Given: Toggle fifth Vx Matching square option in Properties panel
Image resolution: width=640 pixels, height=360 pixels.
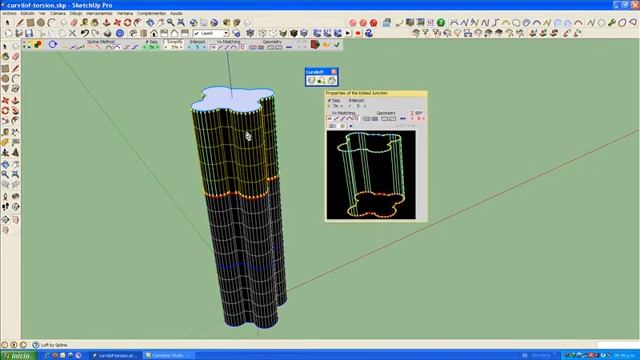Looking at the screenshot, I should [357, 118].
